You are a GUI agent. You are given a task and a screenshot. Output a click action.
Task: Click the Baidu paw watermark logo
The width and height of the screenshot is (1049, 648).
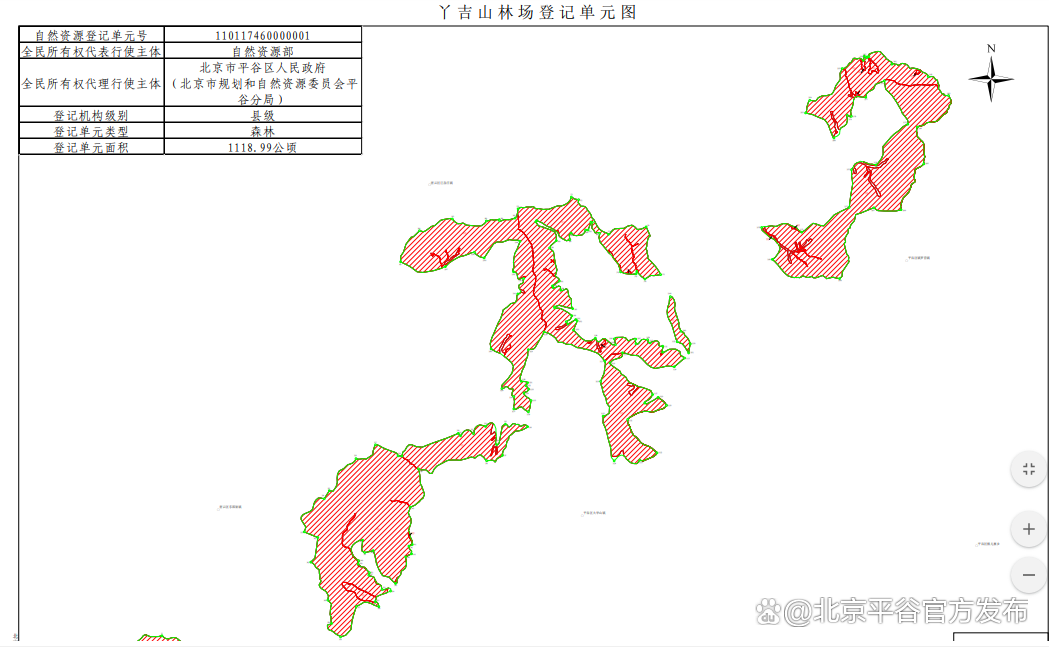(x=768, y=611)
